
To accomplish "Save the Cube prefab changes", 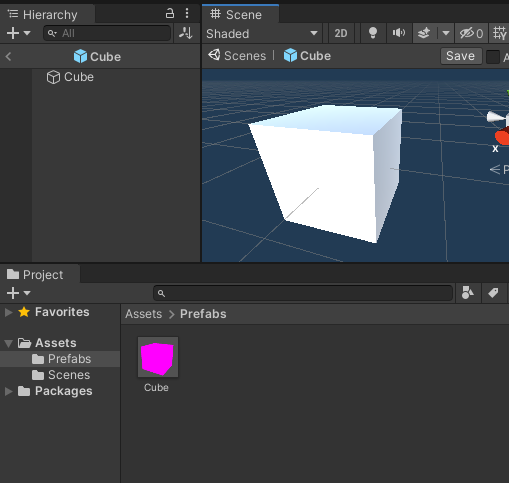I will point(461,56).
